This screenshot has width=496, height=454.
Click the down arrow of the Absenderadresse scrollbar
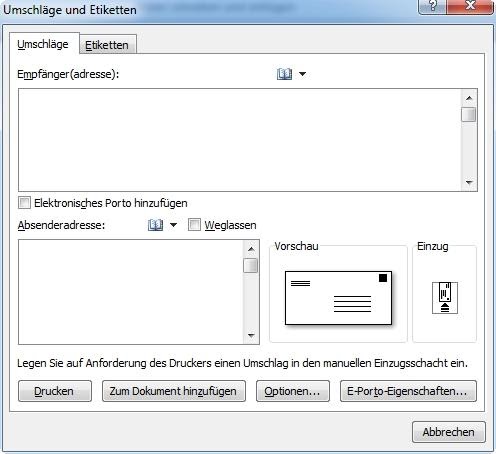click(x=251, y=335)
